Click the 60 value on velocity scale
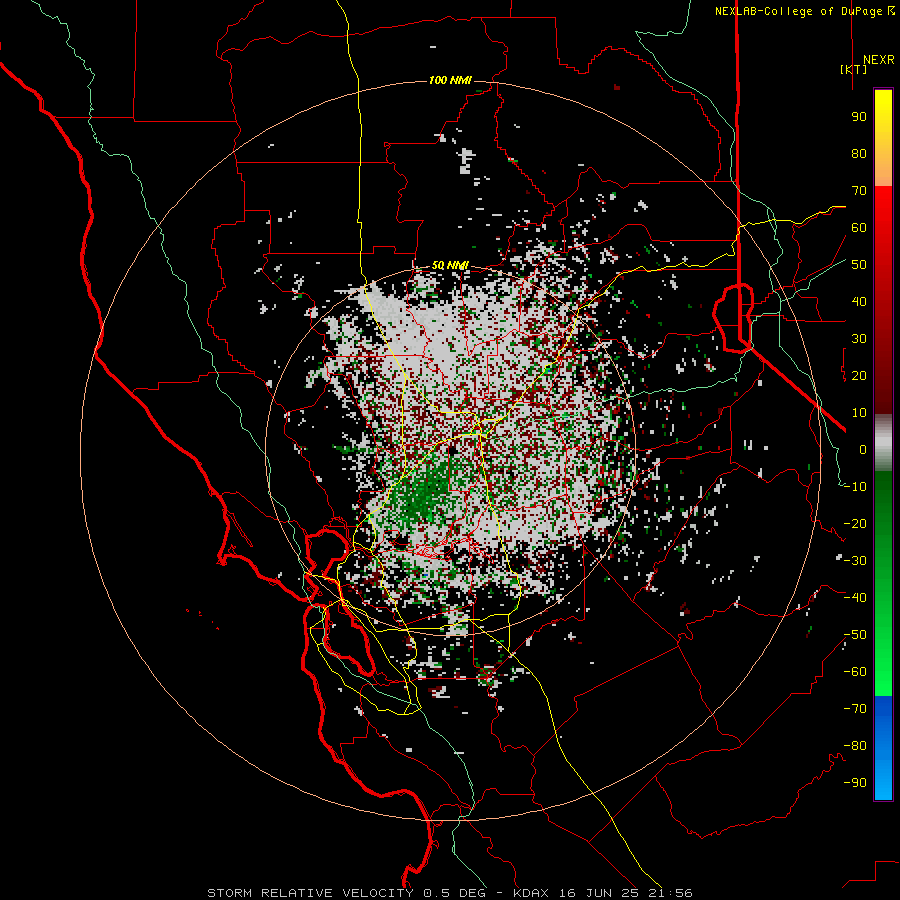The width and height of the screenshot is (900, 900). coord(859,227)
